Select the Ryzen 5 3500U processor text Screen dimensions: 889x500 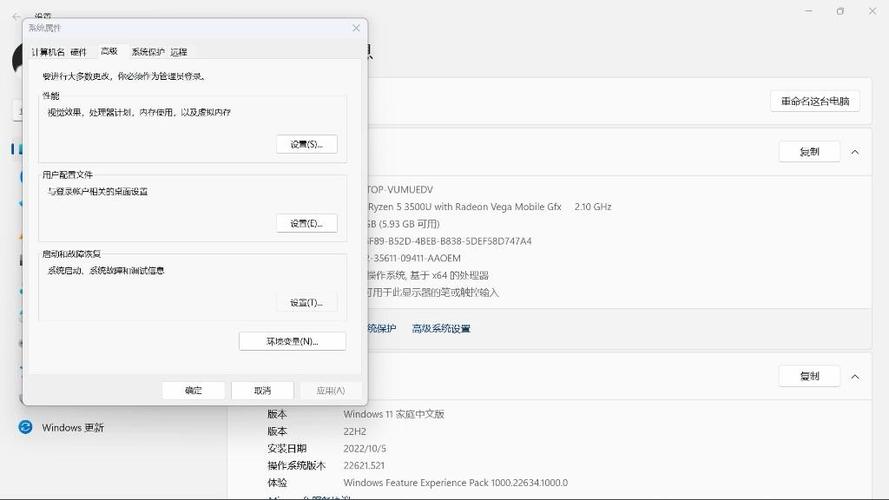490,207
